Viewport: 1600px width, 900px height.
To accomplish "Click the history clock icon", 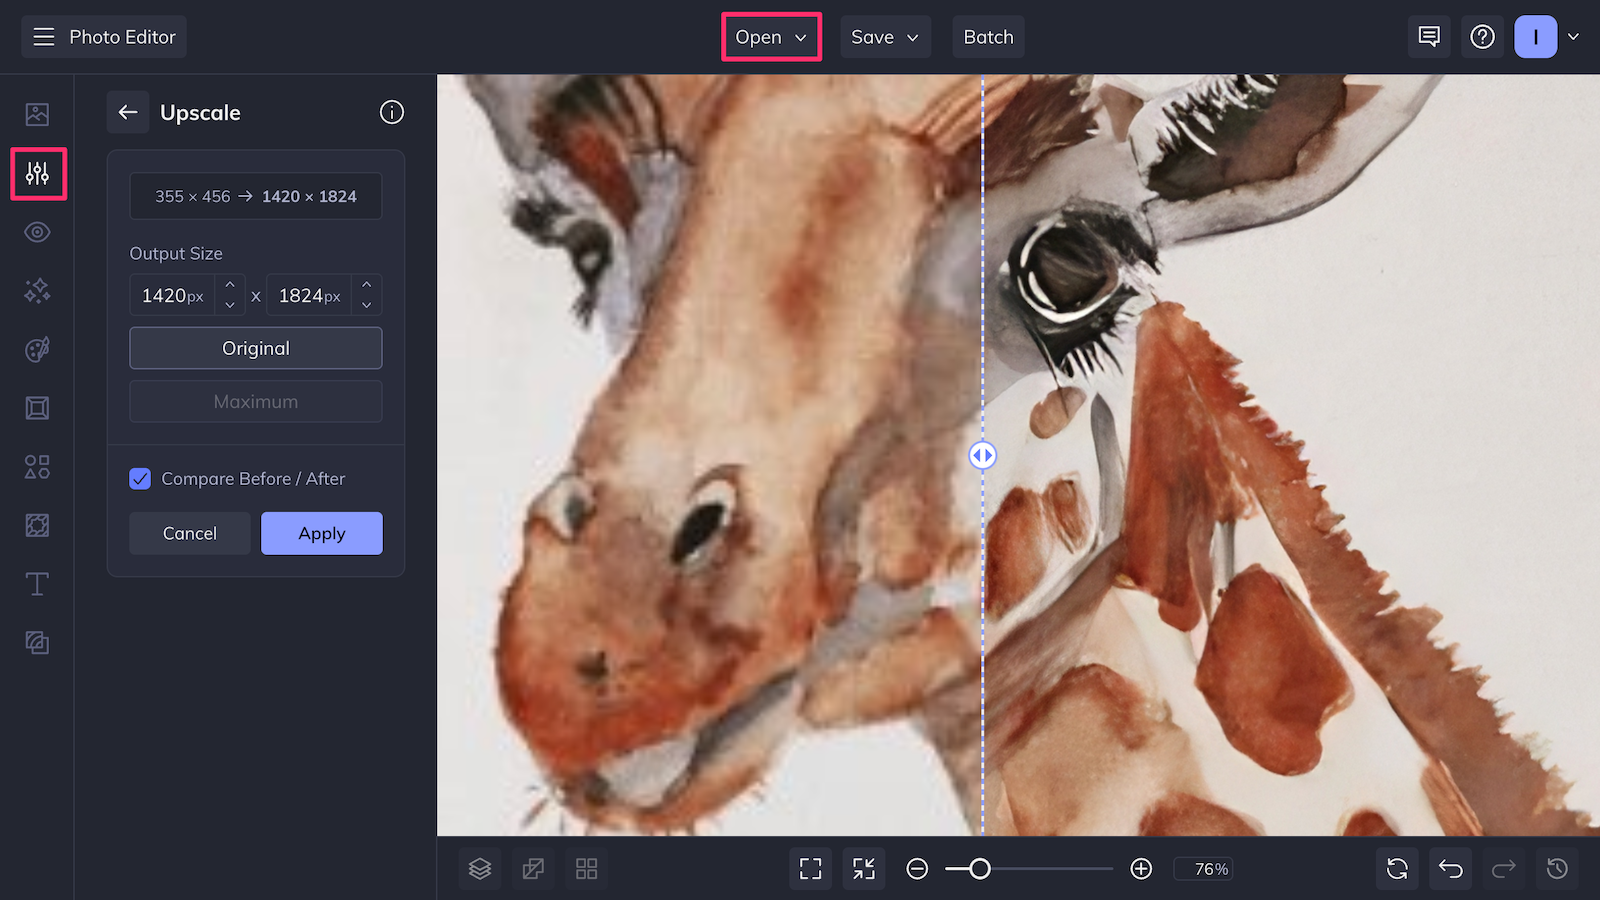I will tap(1556, 868).
